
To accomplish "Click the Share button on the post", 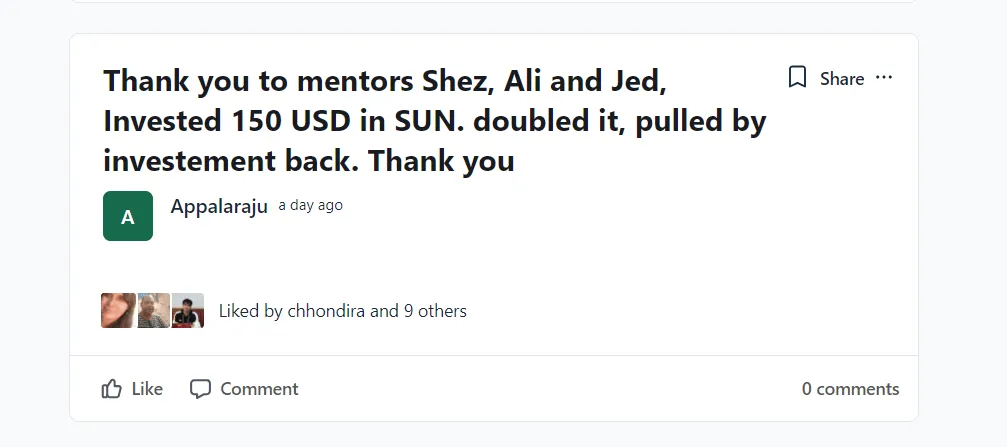I will coord(842,78).
